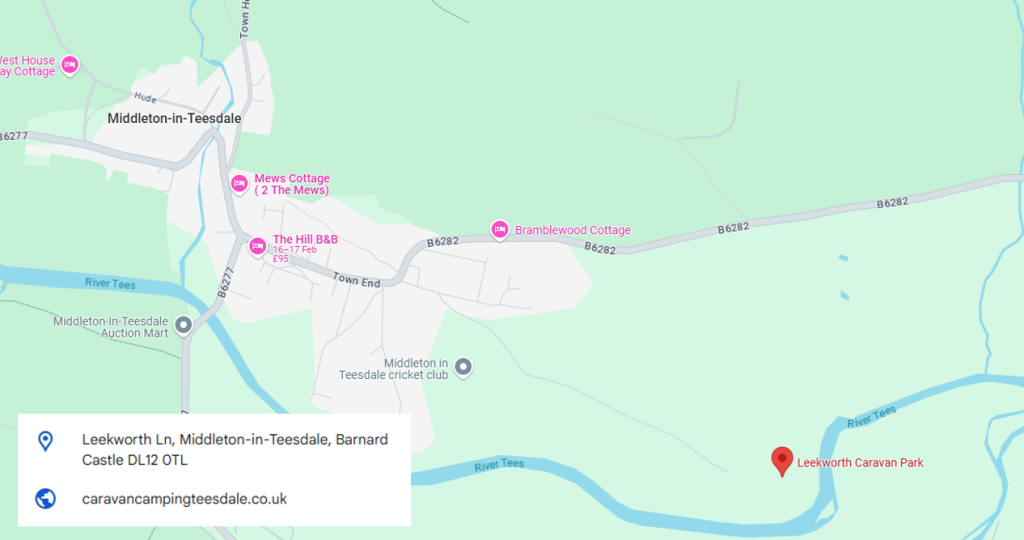Viewport: 1024px width, 540px height.
Task: Open The Hill B&B hotel marker
Action: click(x=257, y=247)
